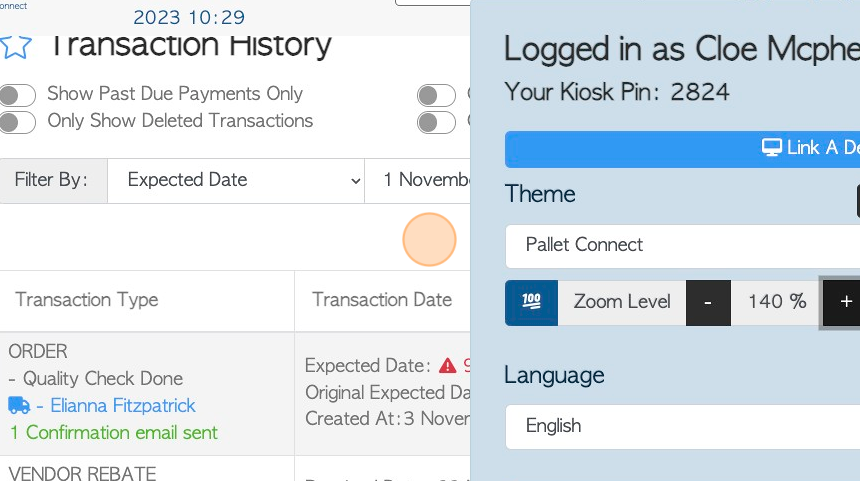The width and height of the screenshot is (860, 481).
Task: Click the monitor icon on Link A Device
Action: (771, 148)
